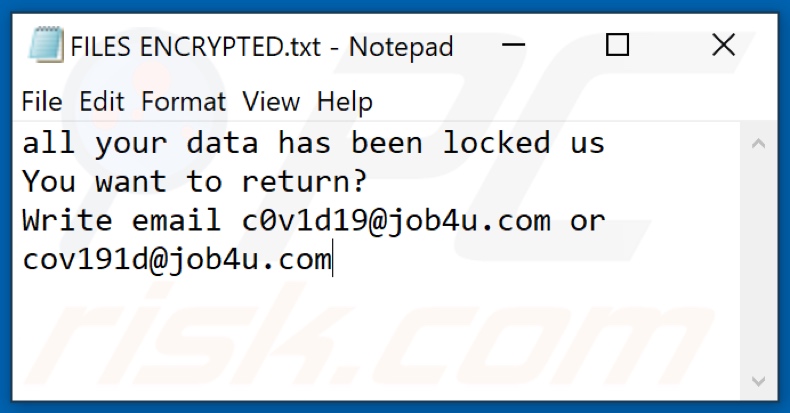Click the empty area below the text

pyautogui.click(x=380, y=340)
